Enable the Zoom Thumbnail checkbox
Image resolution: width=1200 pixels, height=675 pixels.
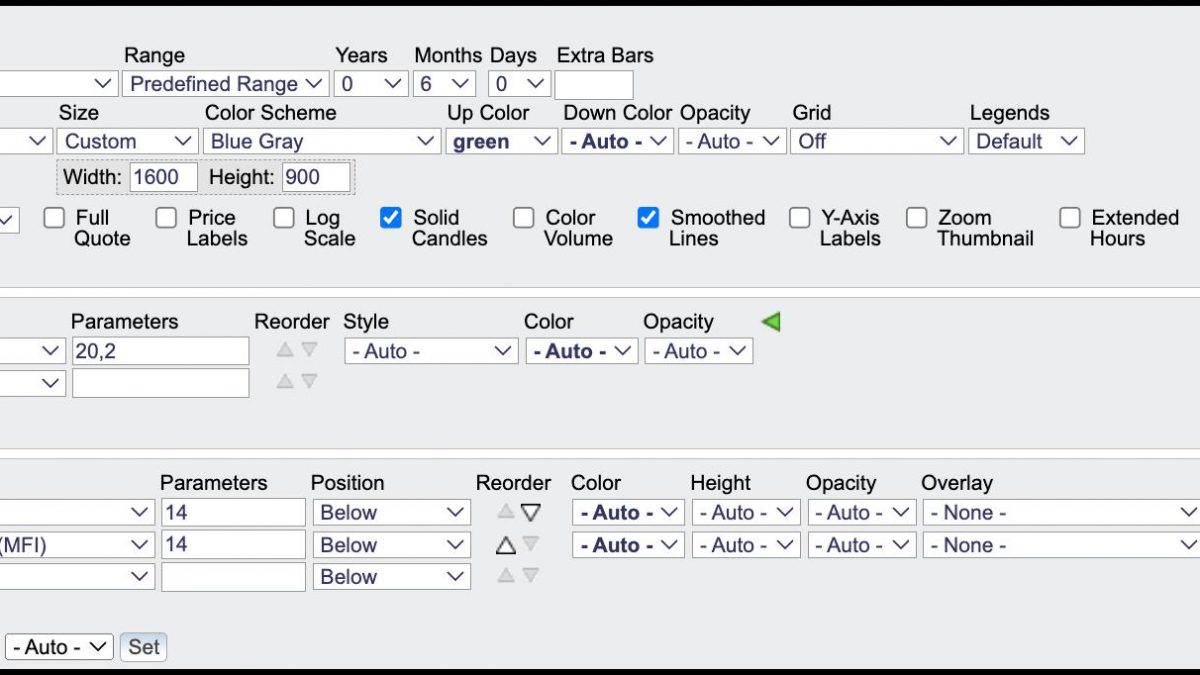[x=916, y=217]
